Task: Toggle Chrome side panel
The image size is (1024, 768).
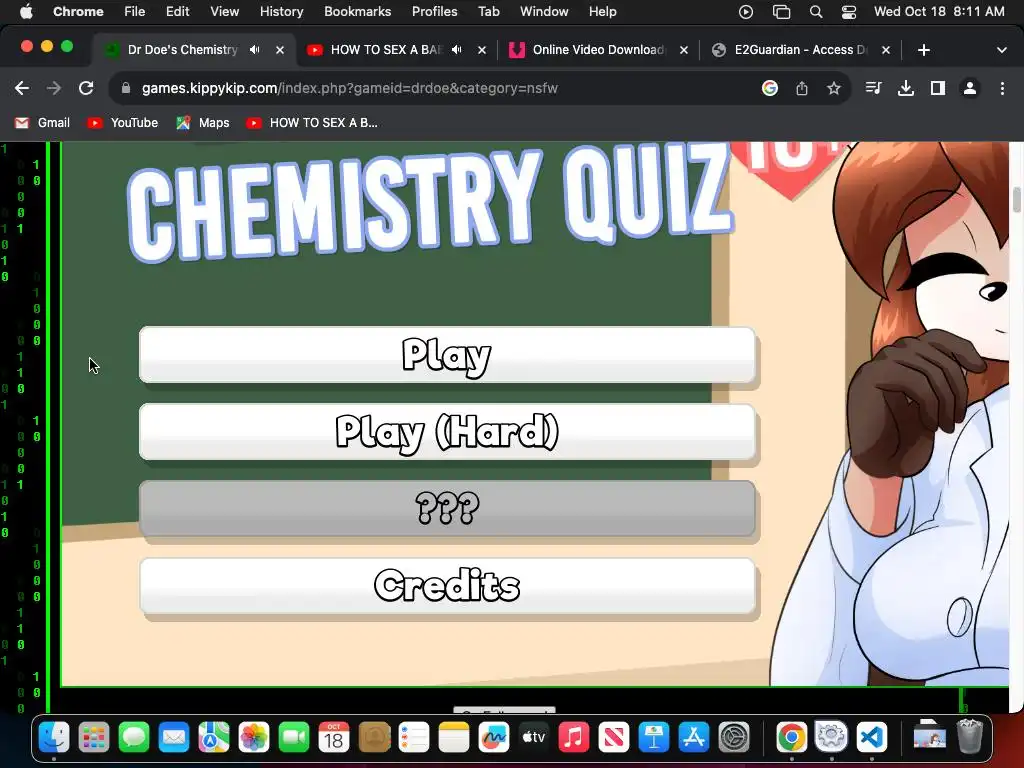Action: click(938, 88)
